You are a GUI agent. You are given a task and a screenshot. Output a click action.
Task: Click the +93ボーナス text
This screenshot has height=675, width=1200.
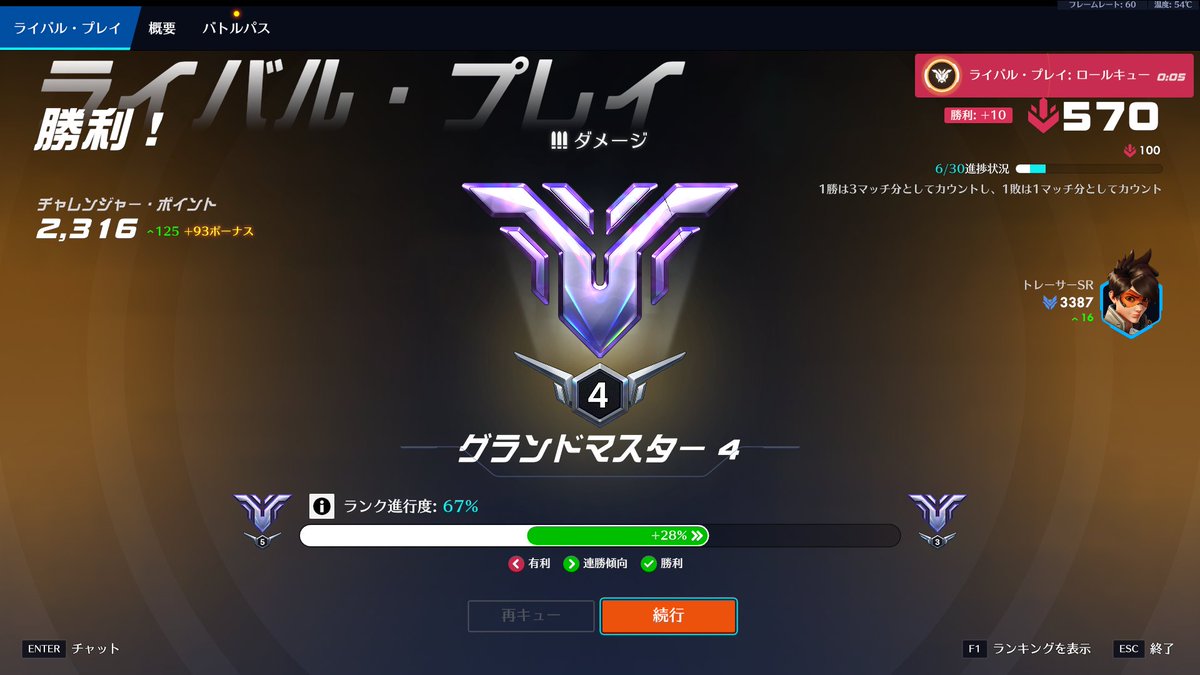coord(219,232)
